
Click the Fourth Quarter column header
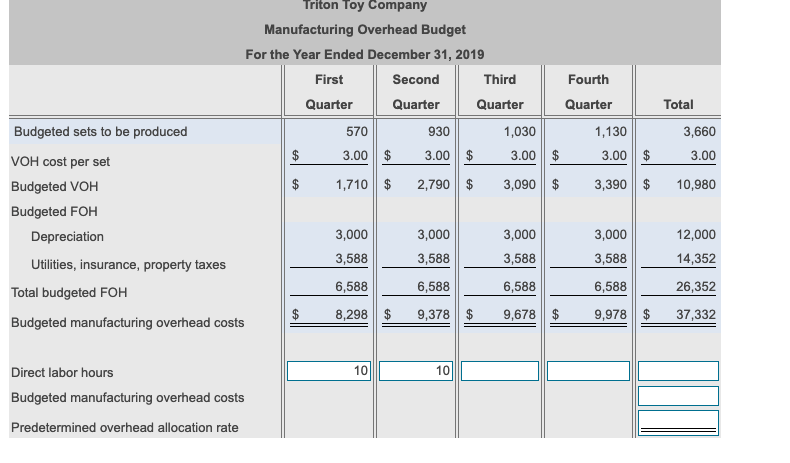[588, 92]
